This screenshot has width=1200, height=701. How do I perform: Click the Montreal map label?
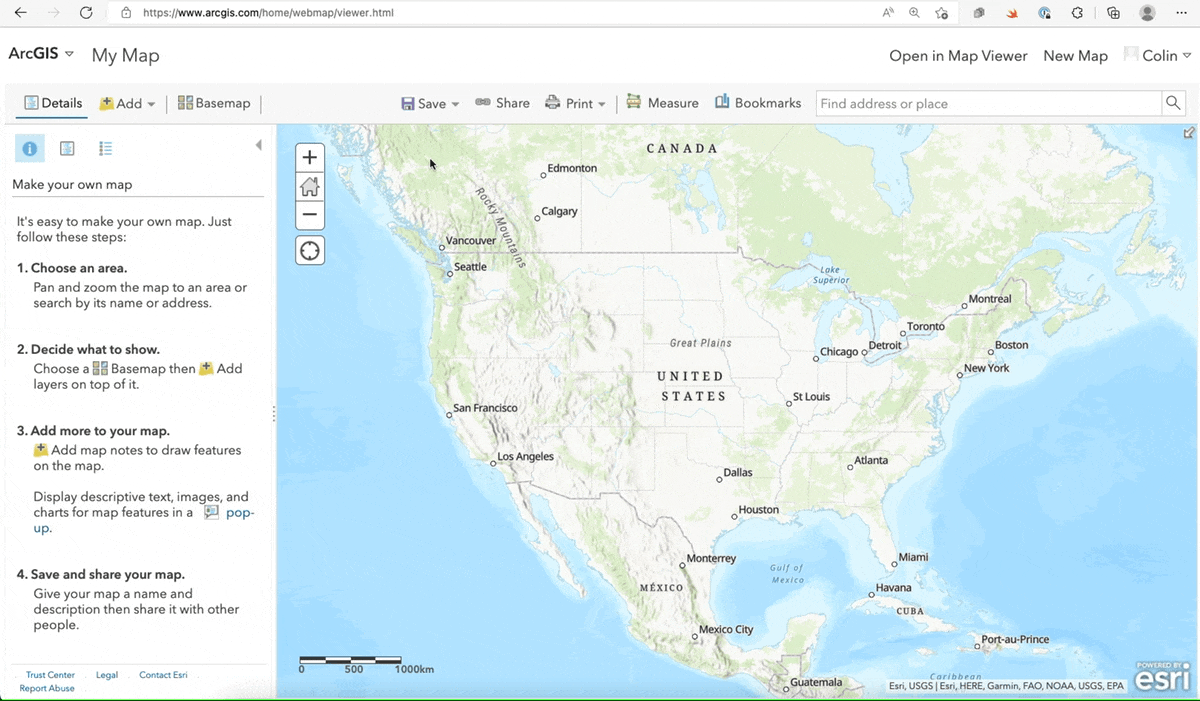point(990,299)
